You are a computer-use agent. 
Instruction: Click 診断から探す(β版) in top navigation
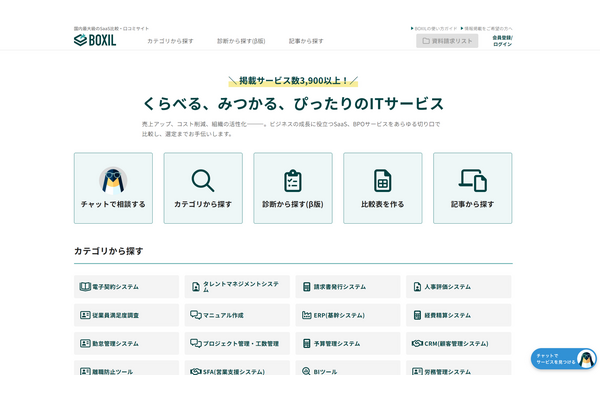pyautogui.click(x=241, y=41)
